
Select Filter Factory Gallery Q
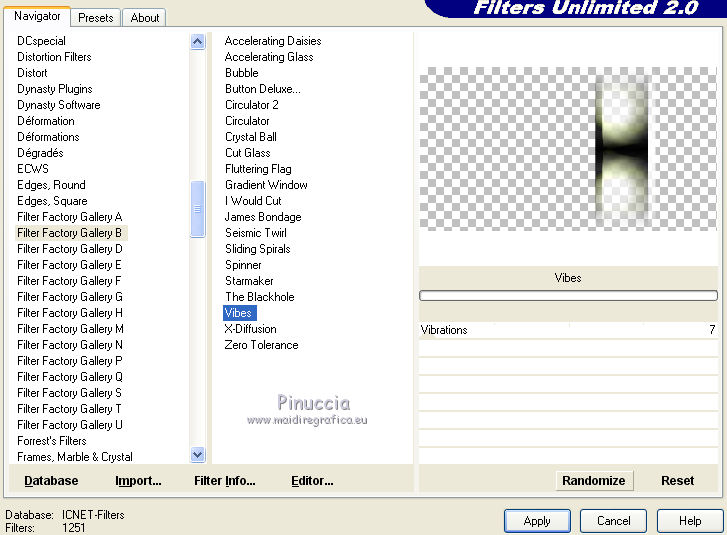(x=70, y=377)
